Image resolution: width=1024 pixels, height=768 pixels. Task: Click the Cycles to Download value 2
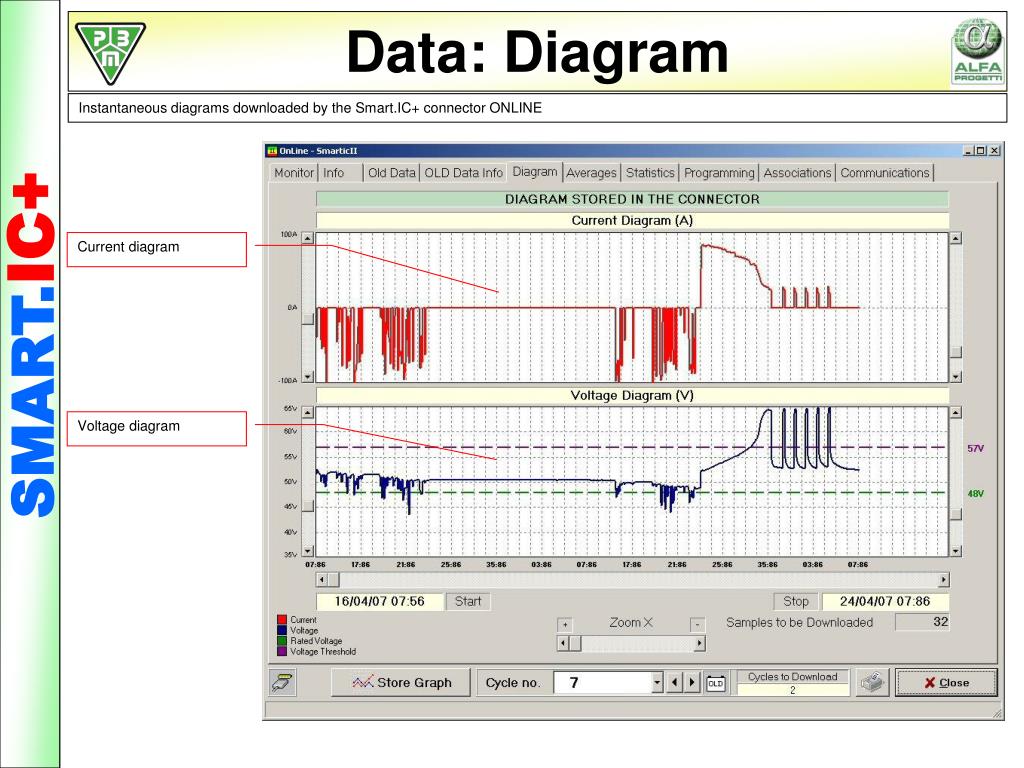point(793,690)
